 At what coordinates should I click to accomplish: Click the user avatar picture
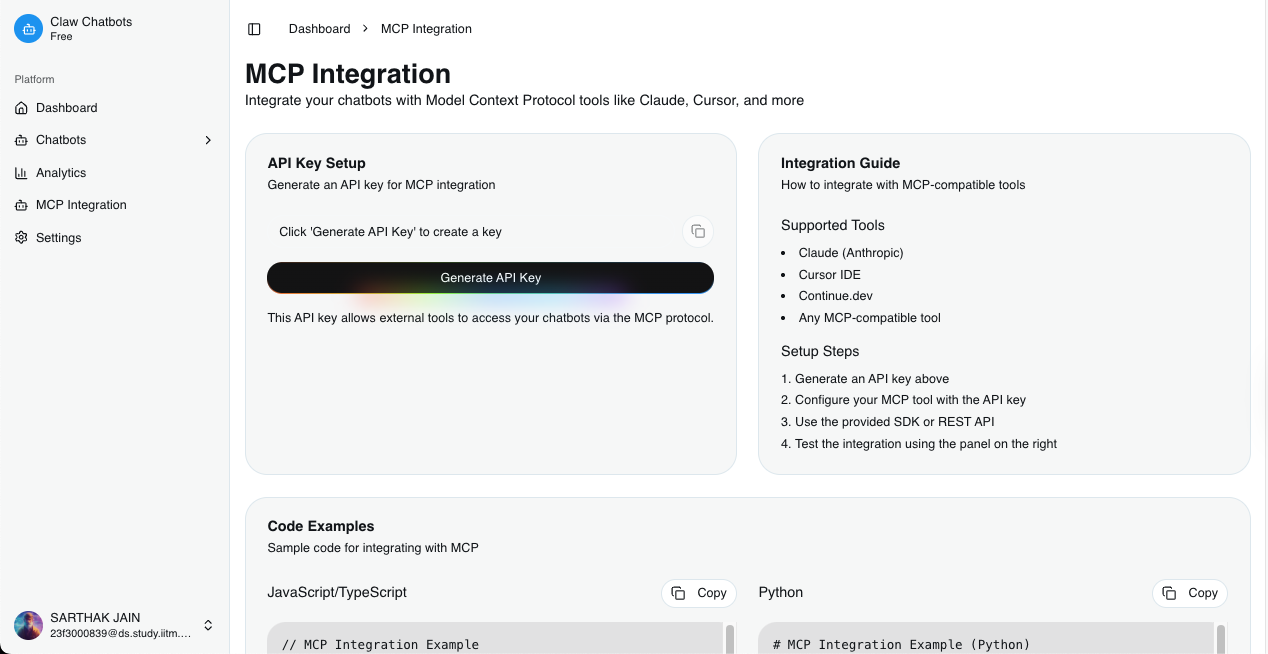coord(28,625)
